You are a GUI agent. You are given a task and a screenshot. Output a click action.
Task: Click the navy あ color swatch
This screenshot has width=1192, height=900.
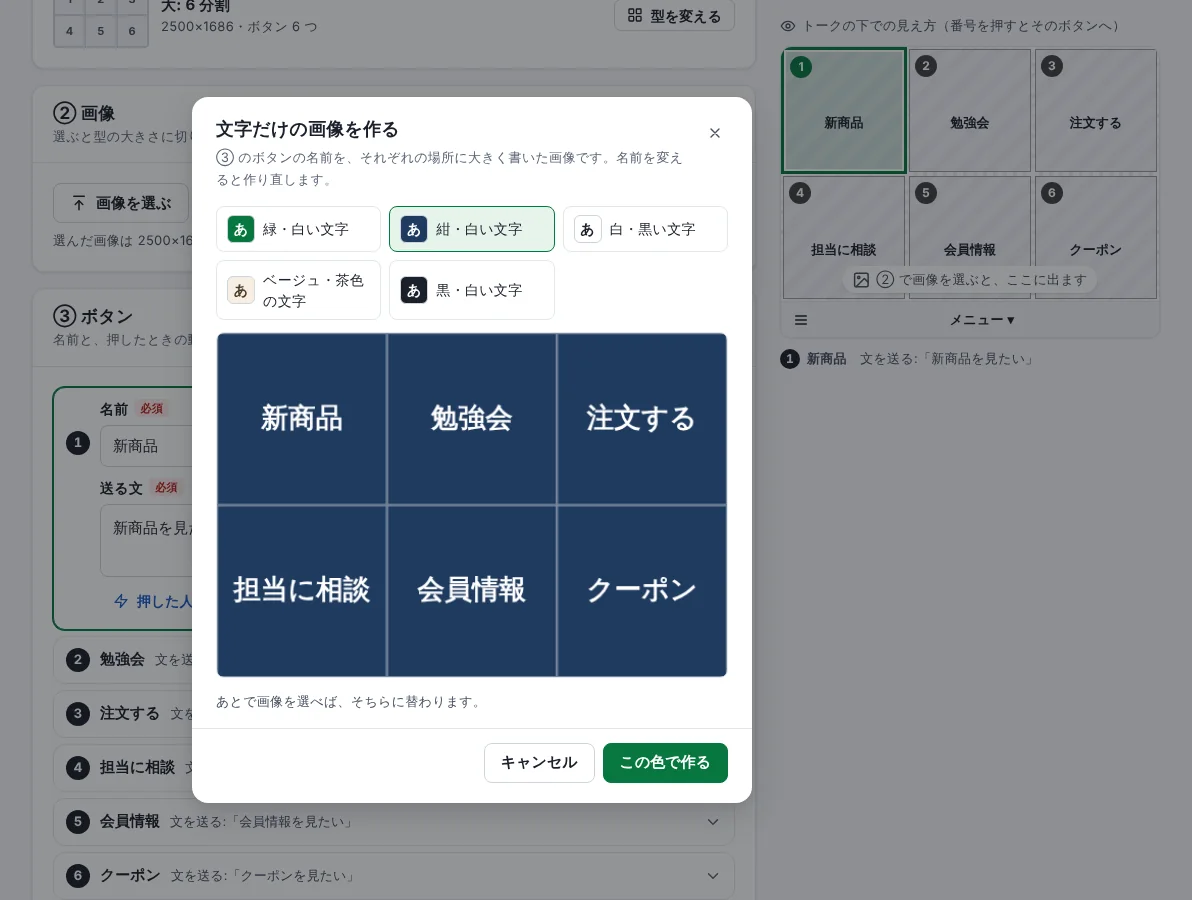[414, 229]
